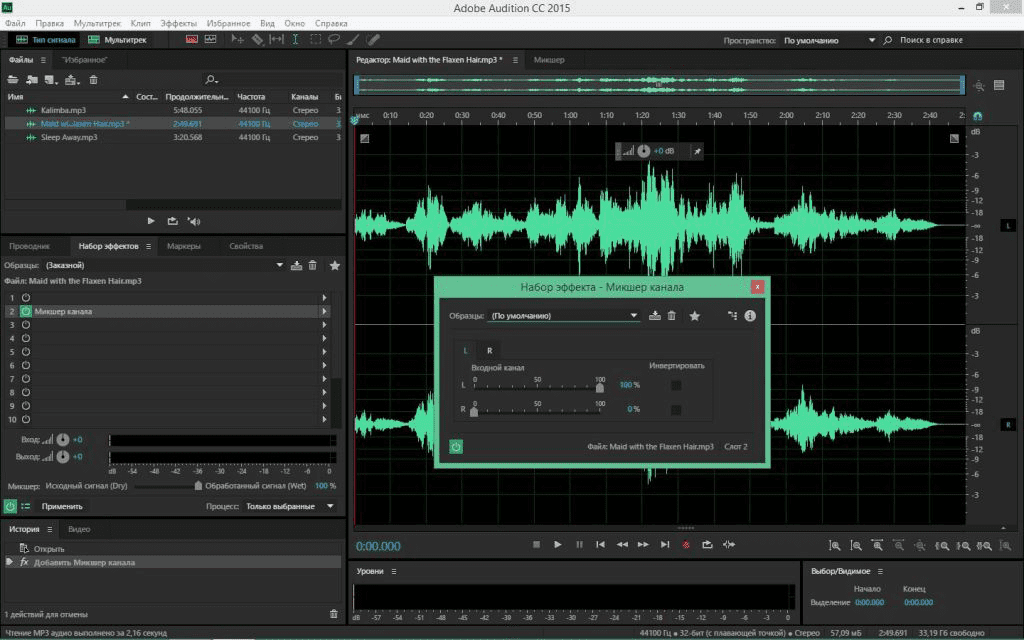Viewport: 1024px width, 640px height.
Task: Enable Инвертировать for the R channel
Action: (x=677, y=409)
